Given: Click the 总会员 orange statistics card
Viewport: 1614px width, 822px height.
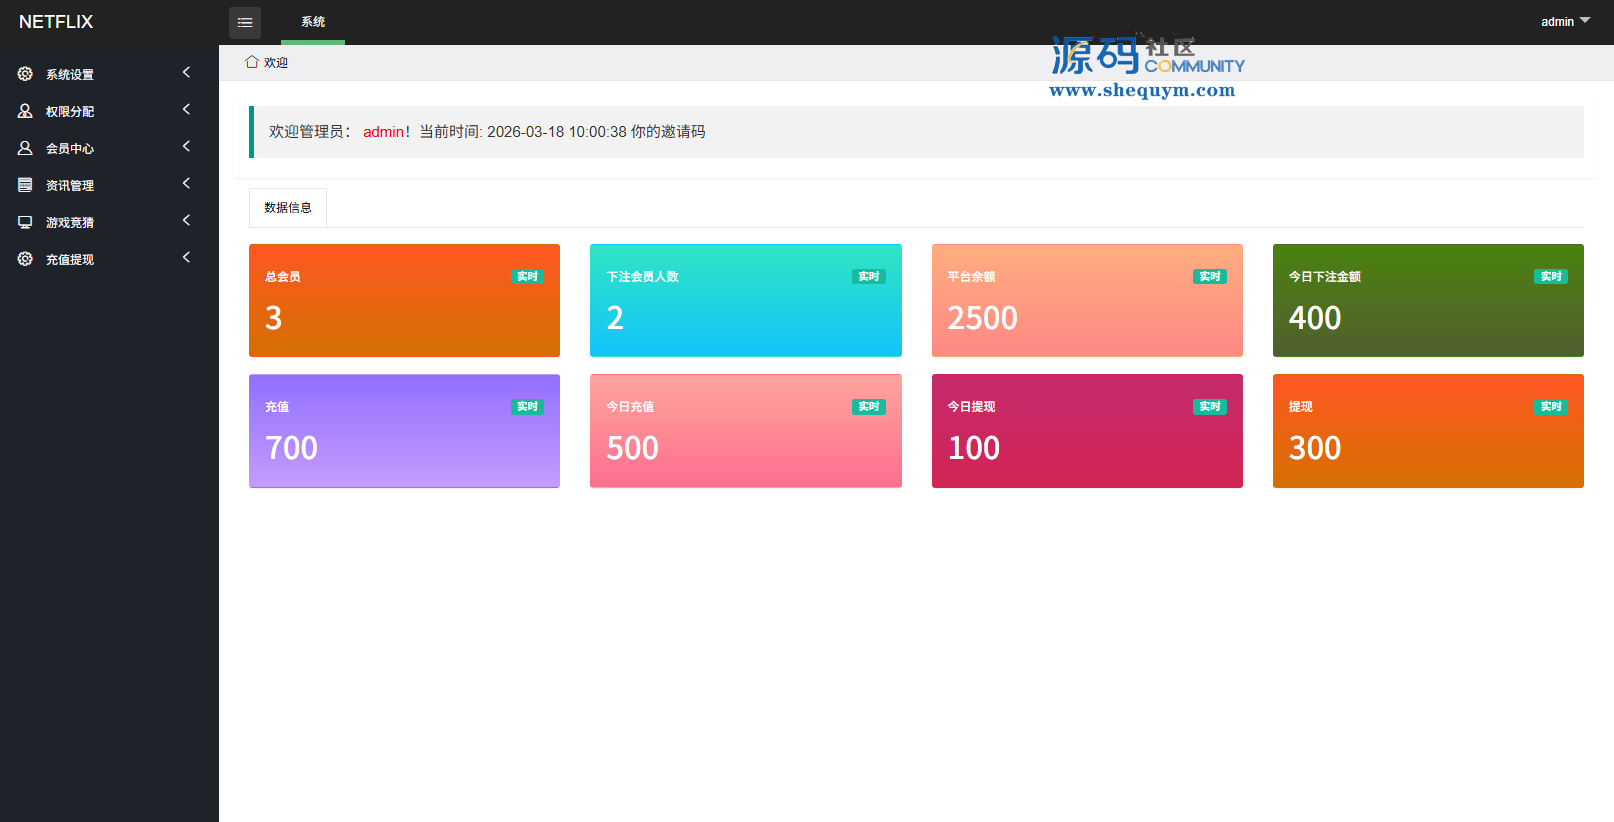Looking at the screenshot, I should click(404, 300).
